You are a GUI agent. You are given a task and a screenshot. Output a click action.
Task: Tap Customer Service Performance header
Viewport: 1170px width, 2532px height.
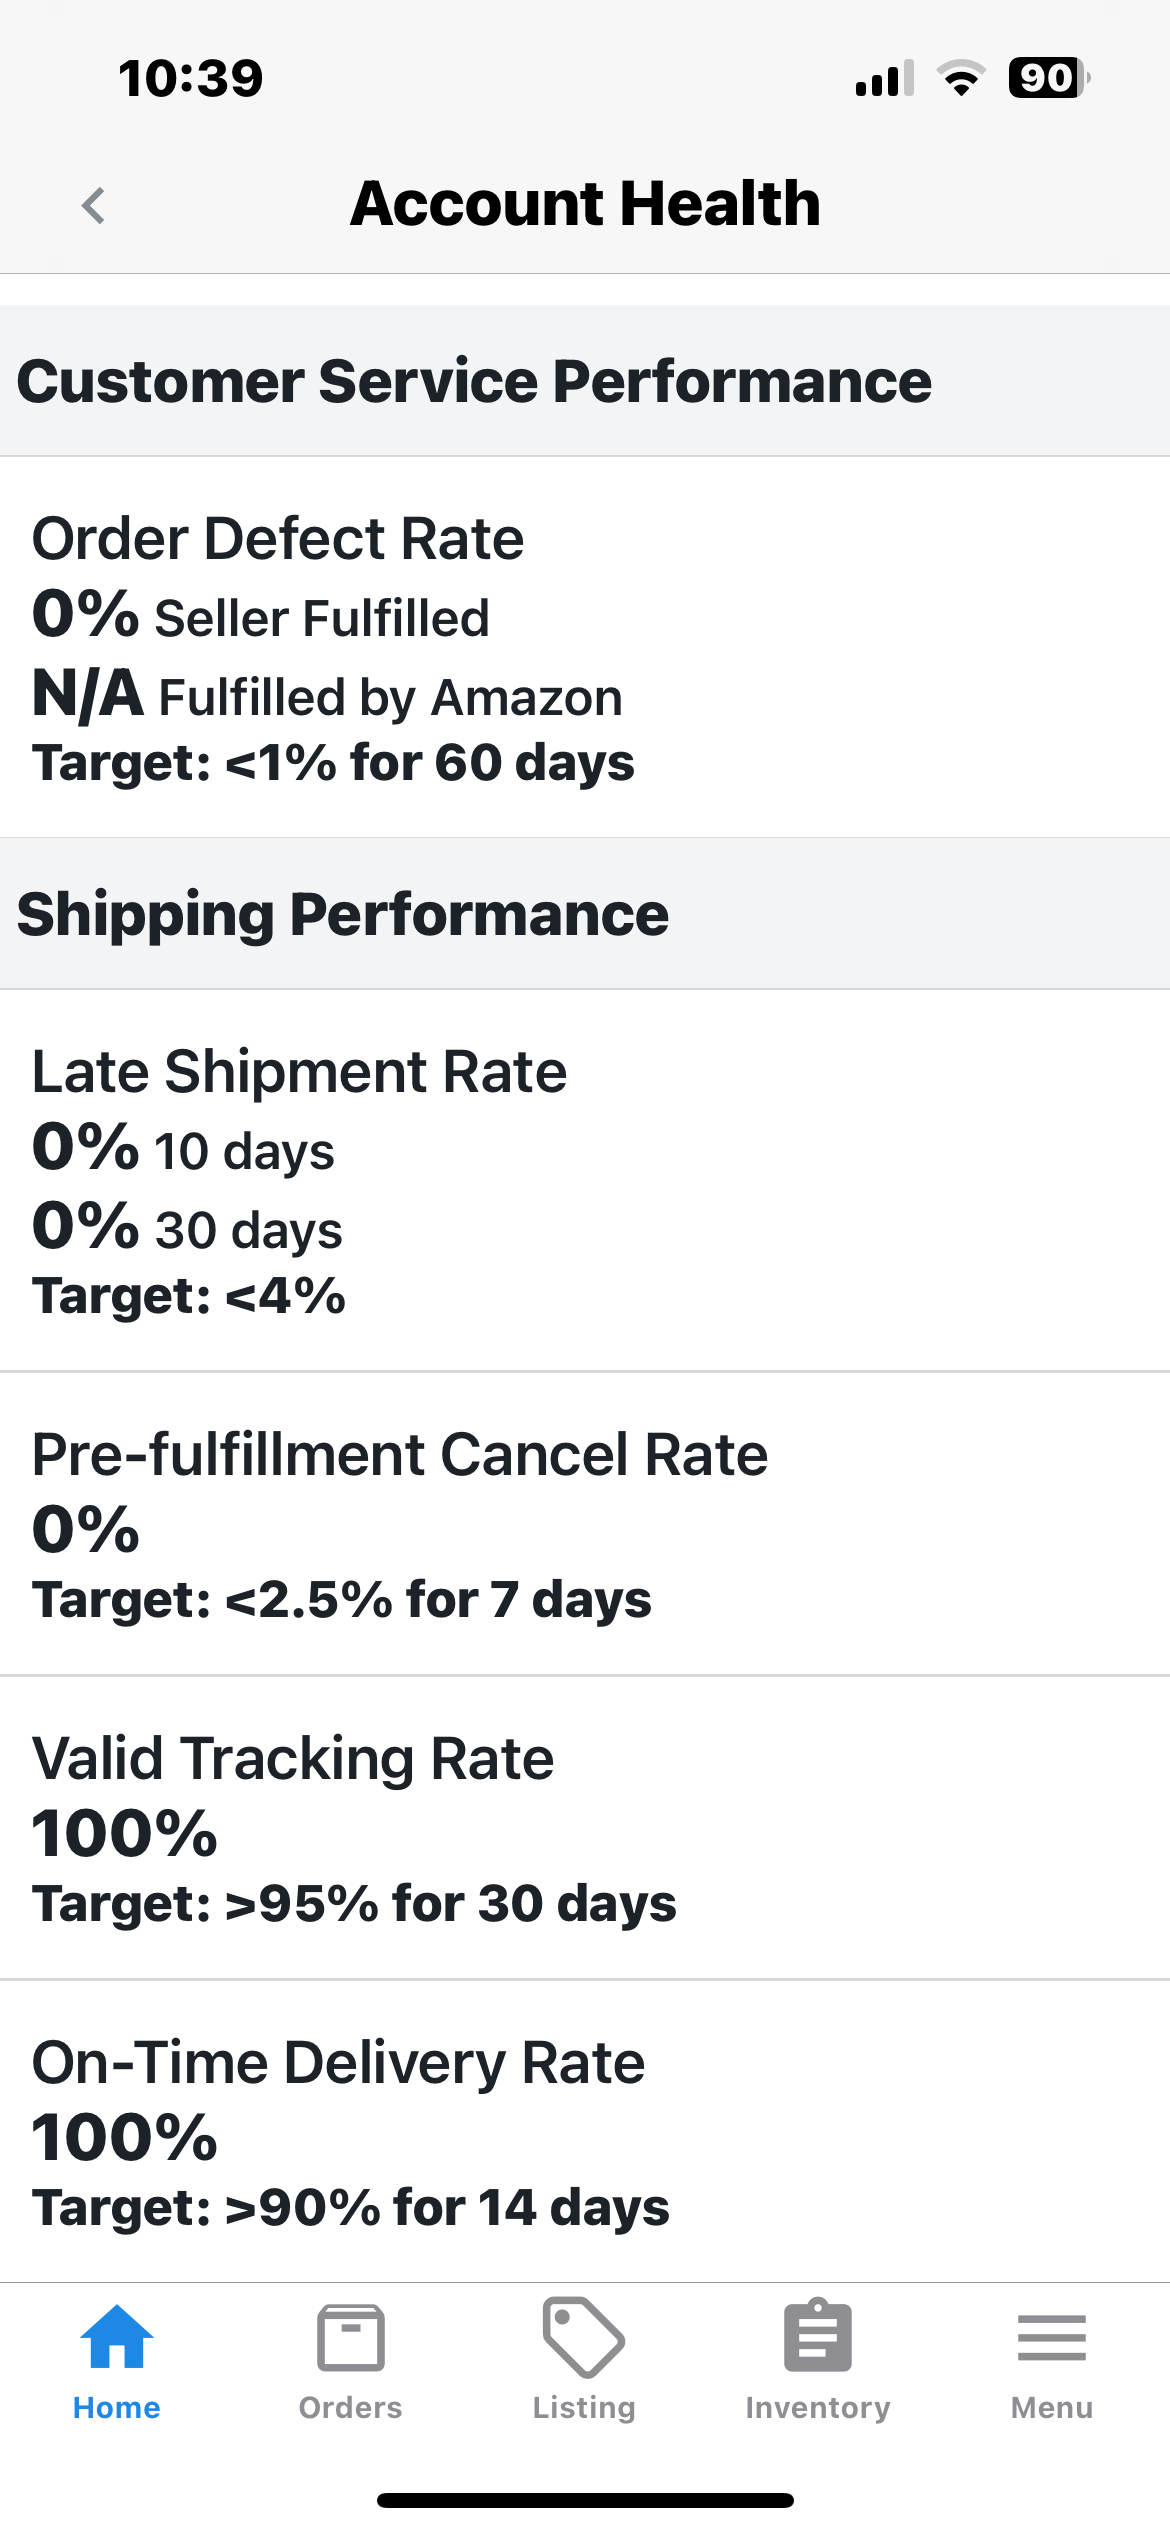[x=585, y=381]
